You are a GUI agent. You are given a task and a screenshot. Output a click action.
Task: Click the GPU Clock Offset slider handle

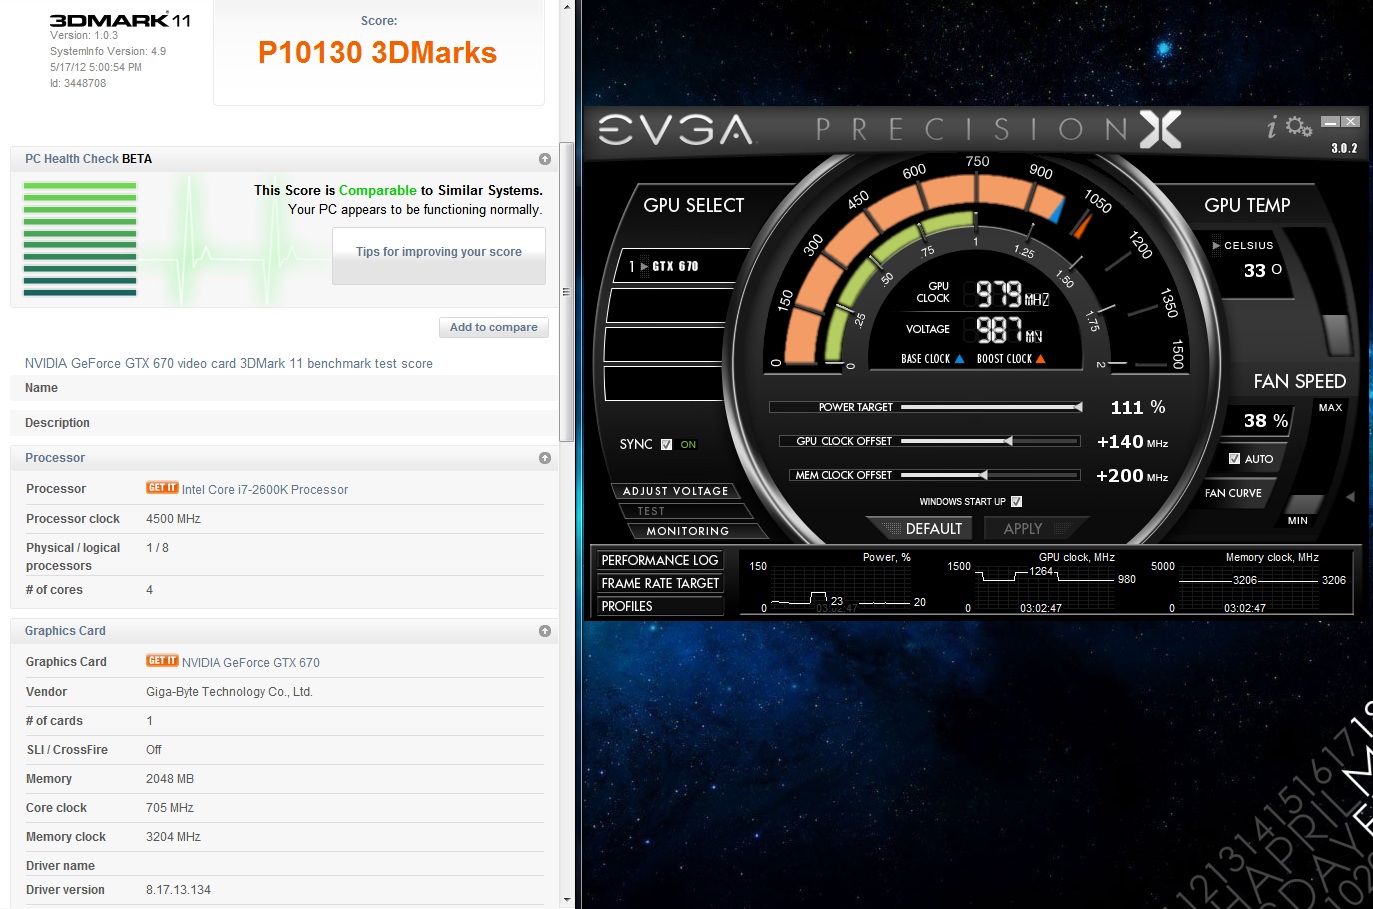(1009, 441)
